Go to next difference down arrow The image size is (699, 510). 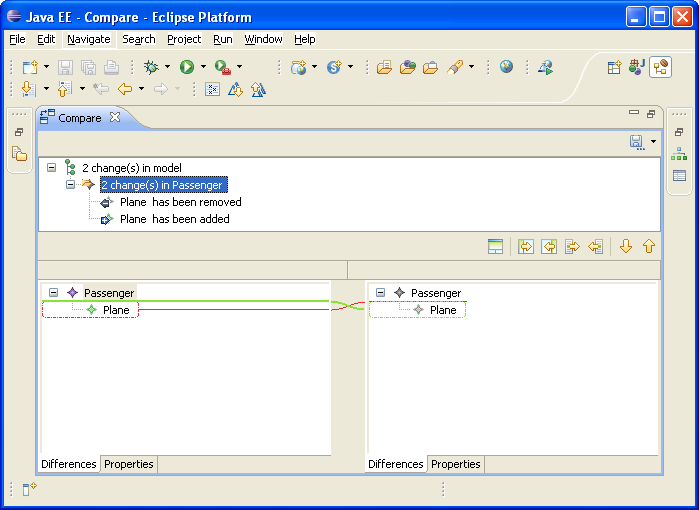tap(626, 246)
